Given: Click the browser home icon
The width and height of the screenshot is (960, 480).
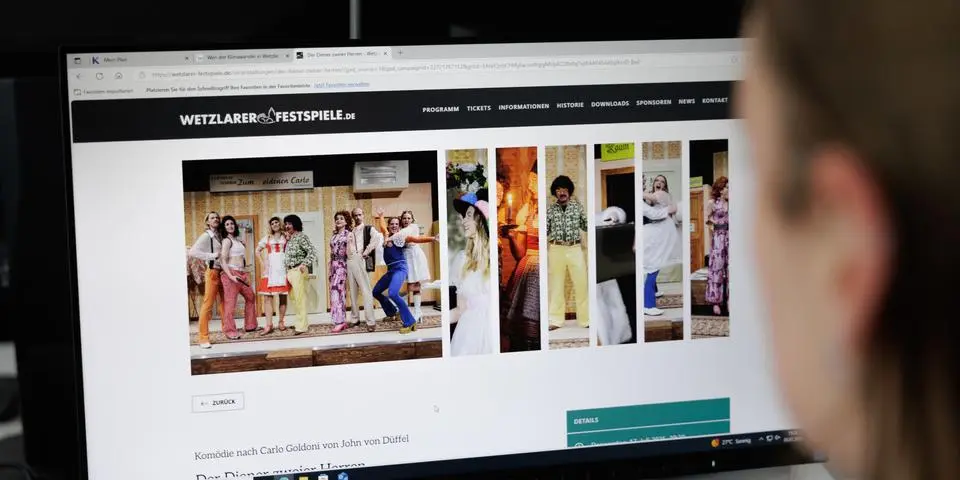Looking at the screenshot, I should [119, 76].
